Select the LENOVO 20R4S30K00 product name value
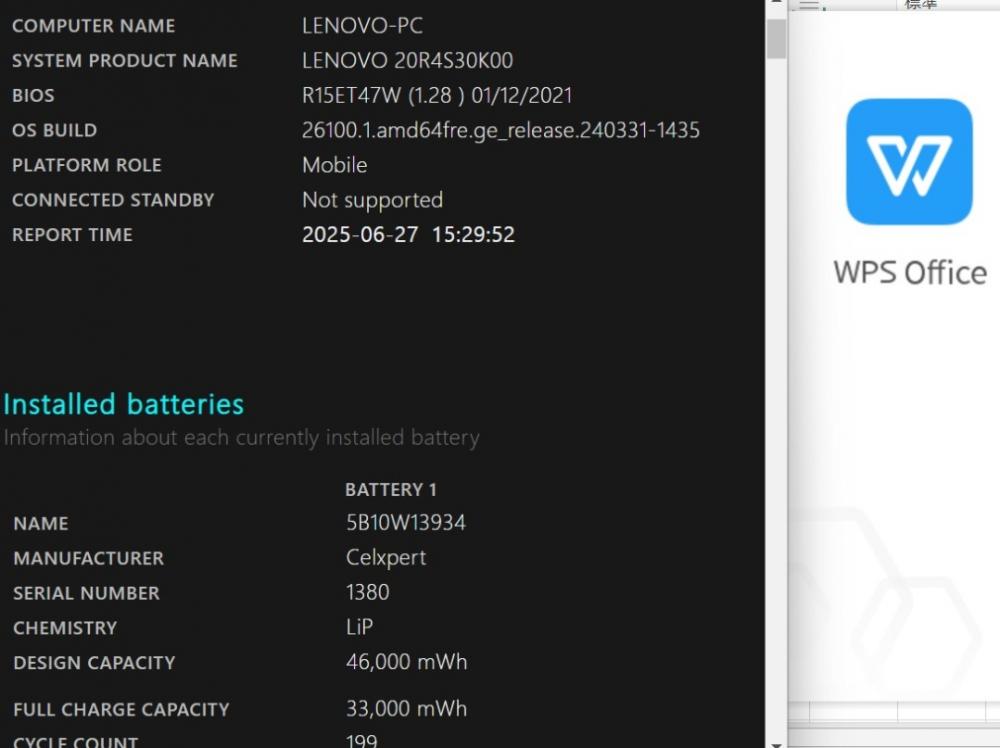Image resolution: width=1000 pixels, height=748 pixels. pyautogui.click(x=407, y=61)
